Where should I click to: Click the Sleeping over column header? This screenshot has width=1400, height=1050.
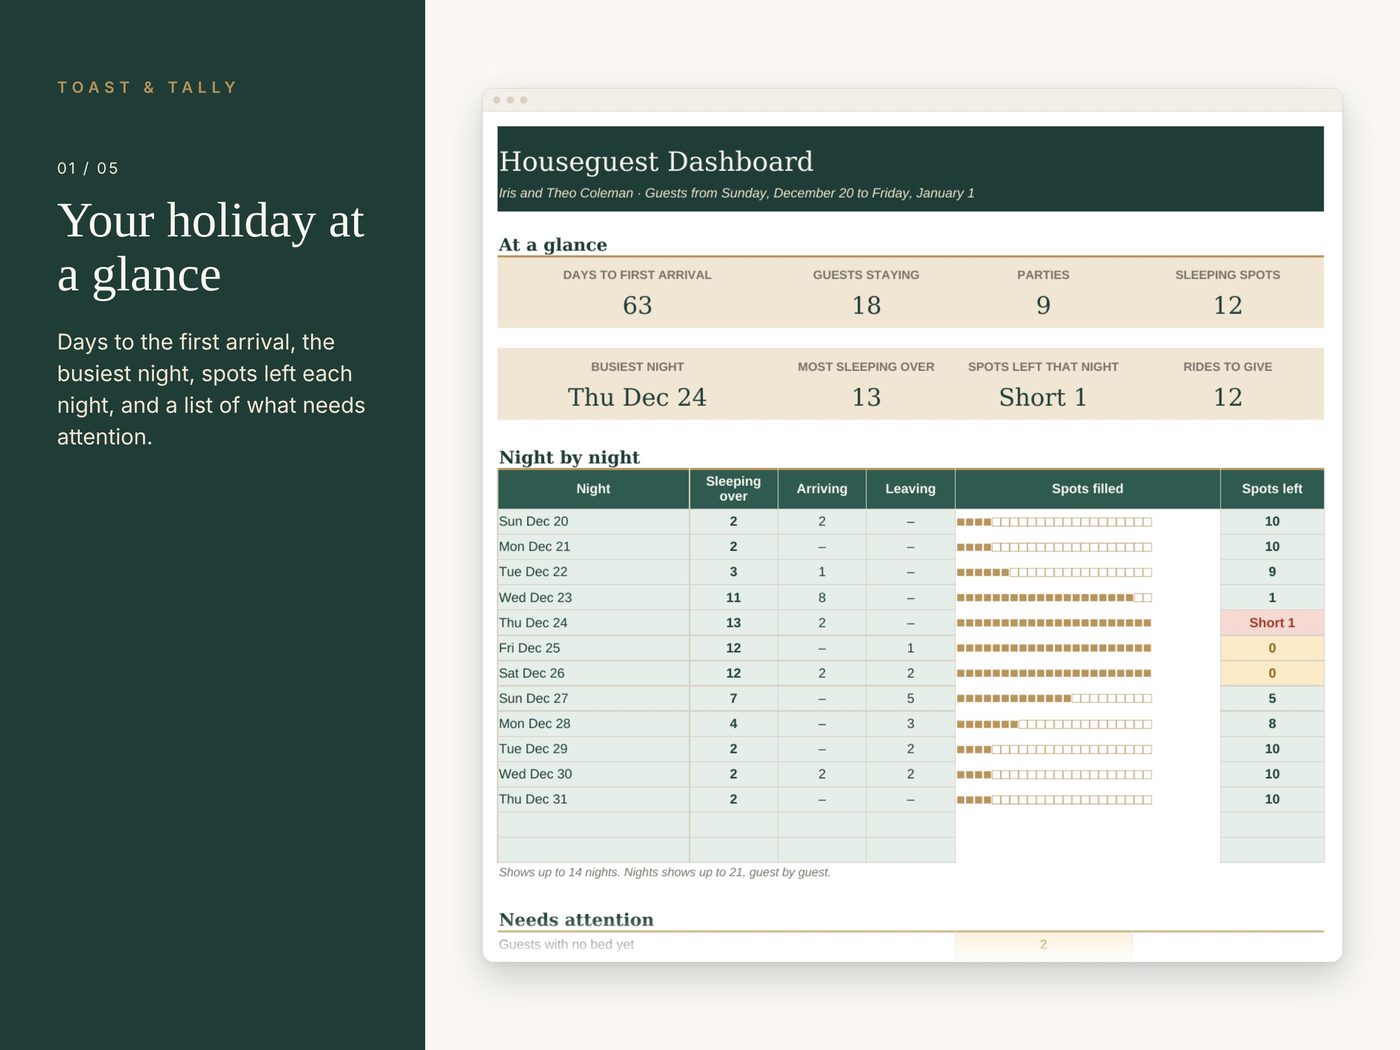pyautogui.click(x=733, y=489)
